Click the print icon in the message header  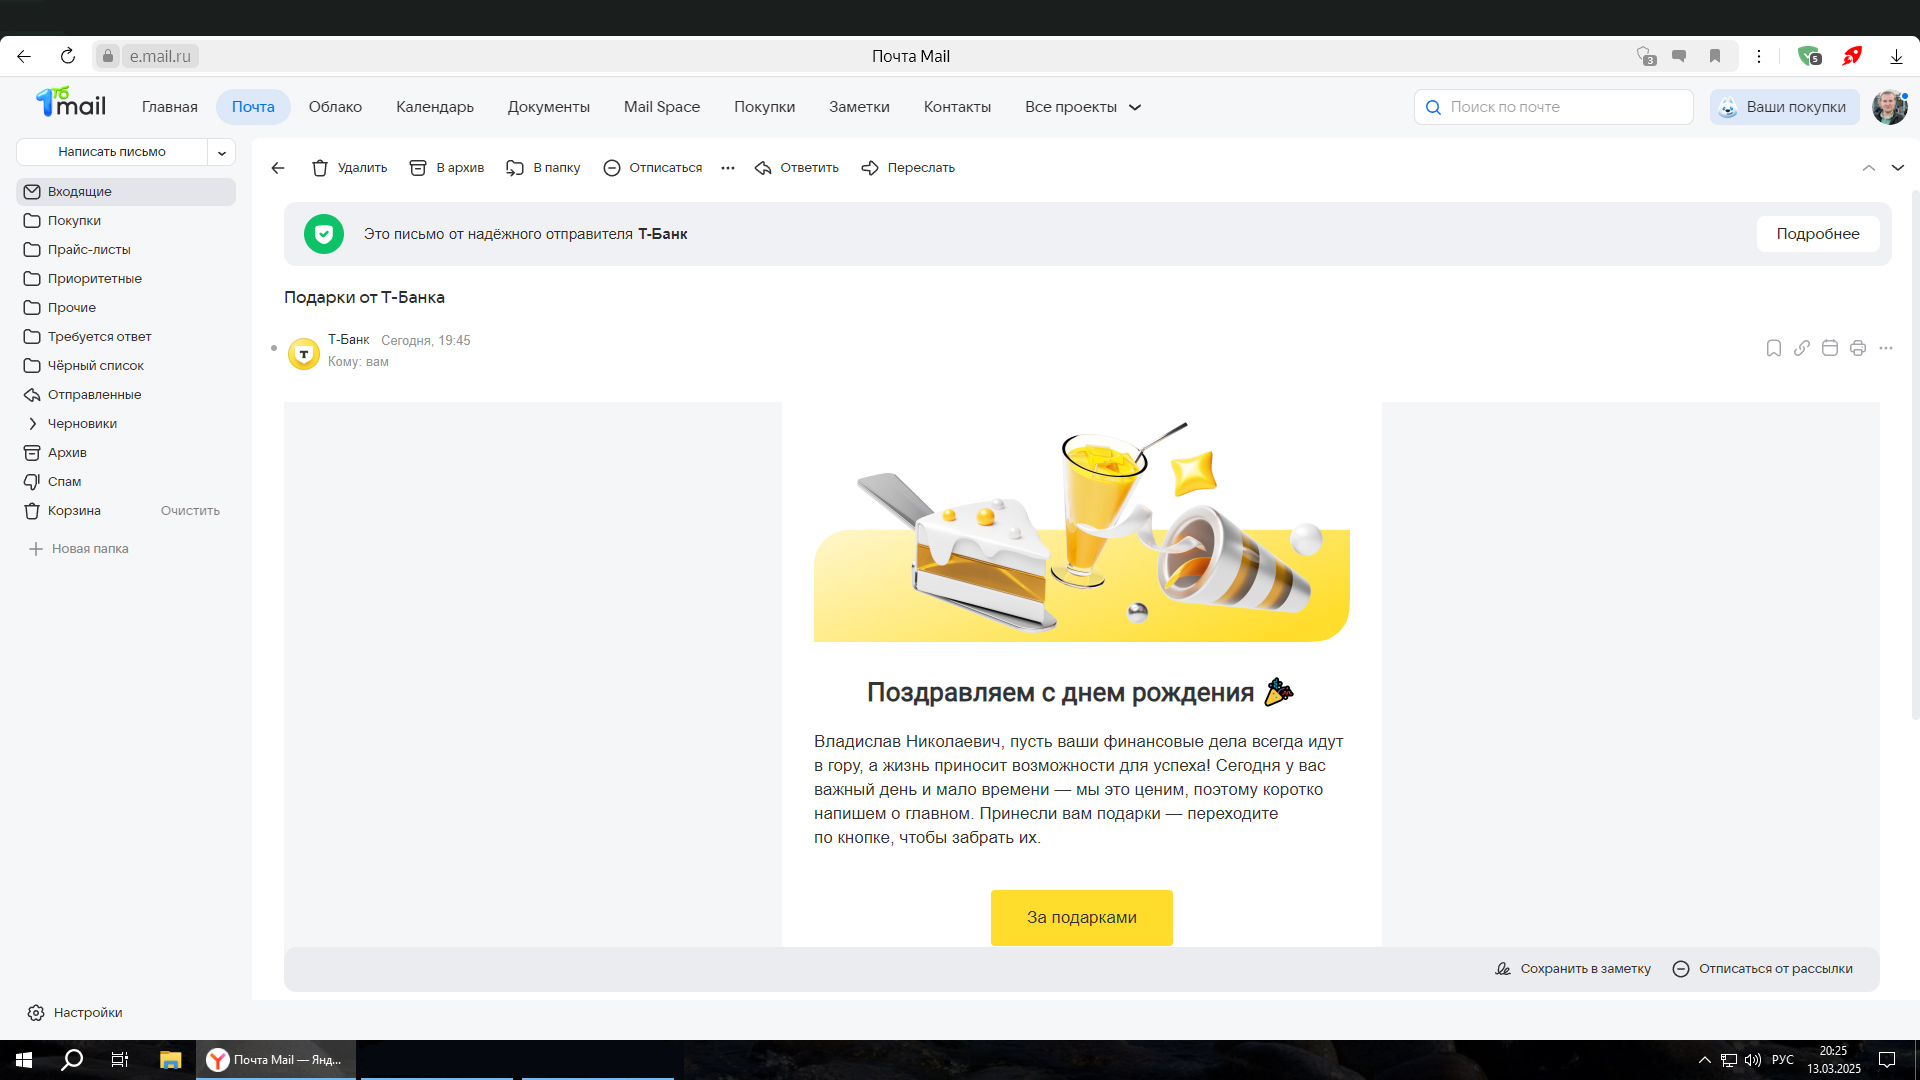[x=1857, y=348]
